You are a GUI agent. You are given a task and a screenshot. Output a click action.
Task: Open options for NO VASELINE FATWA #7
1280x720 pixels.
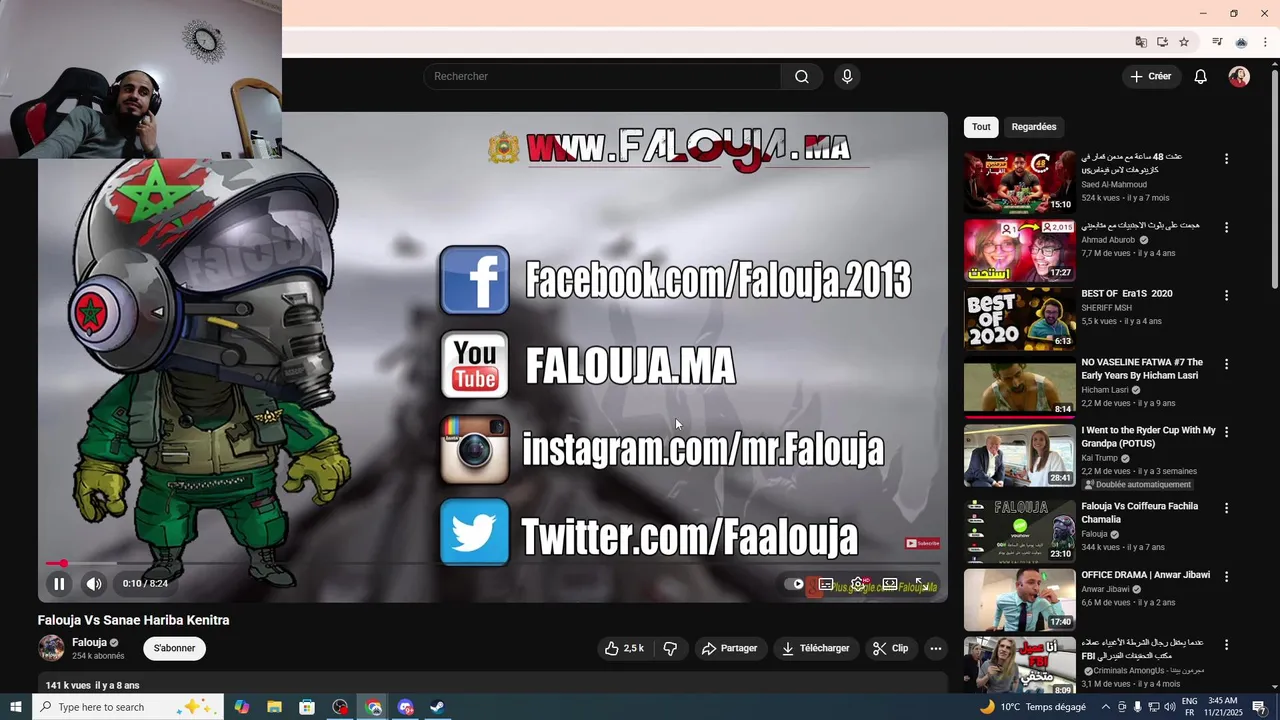point(1226,364)
